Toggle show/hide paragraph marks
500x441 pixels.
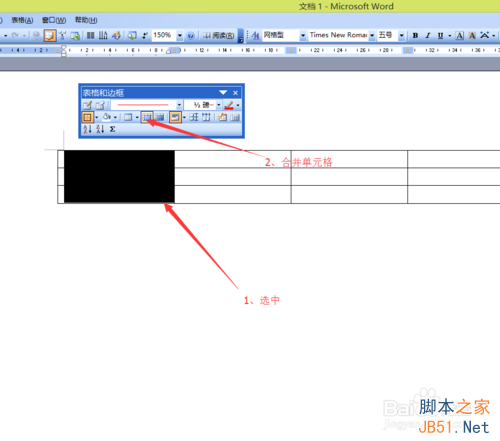tap(145, 35)
